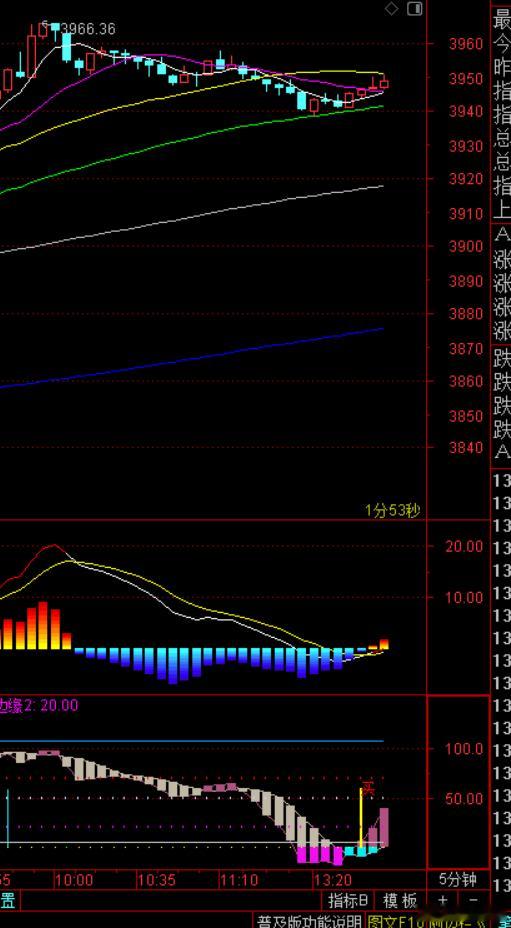
Task: Zoom out the chart with the minus button
Action: (473, 901)
